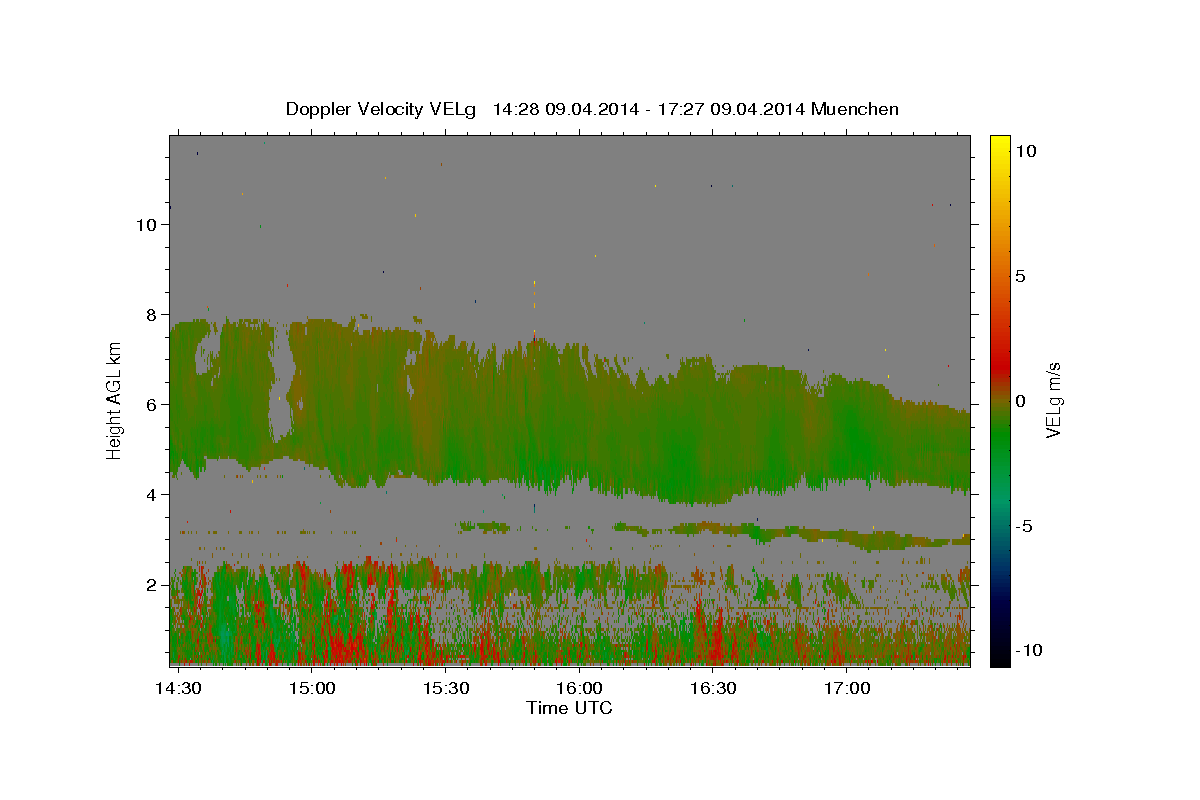Click the 'VELg m/s' colorbar label

click(x=1054, y=401)
